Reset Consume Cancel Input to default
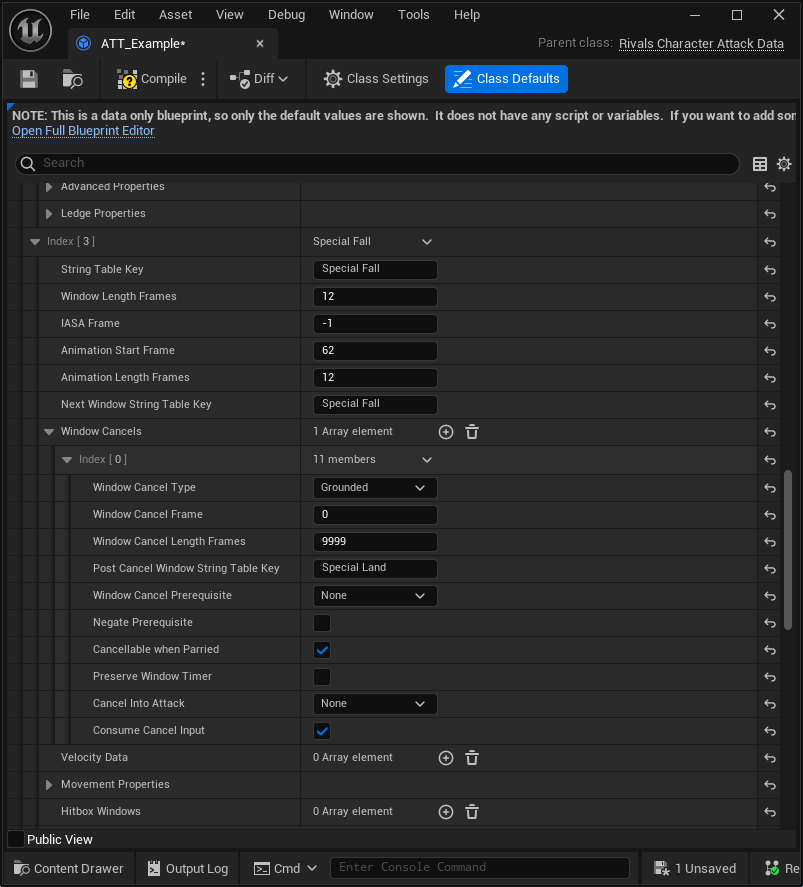Screen dimensions: 803x887 pyautogui.click(x=770, y=731)
